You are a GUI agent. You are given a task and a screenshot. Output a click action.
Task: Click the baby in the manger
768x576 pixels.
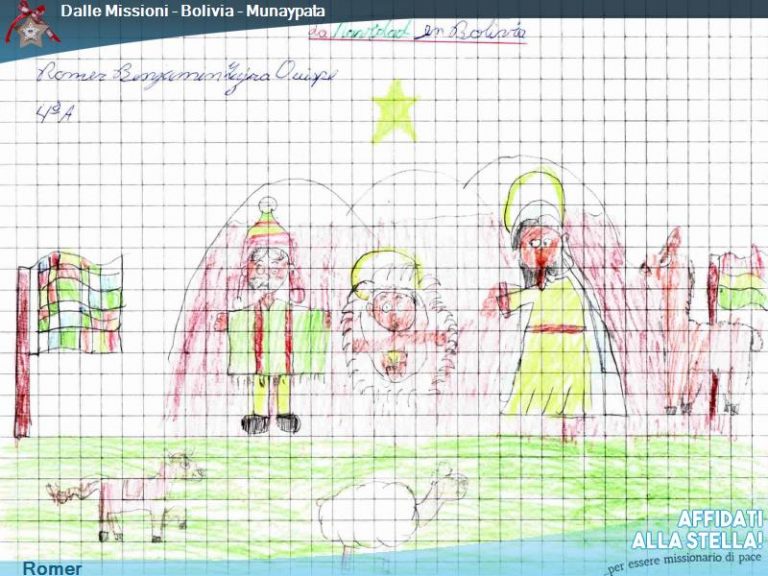tap(397, 330)
